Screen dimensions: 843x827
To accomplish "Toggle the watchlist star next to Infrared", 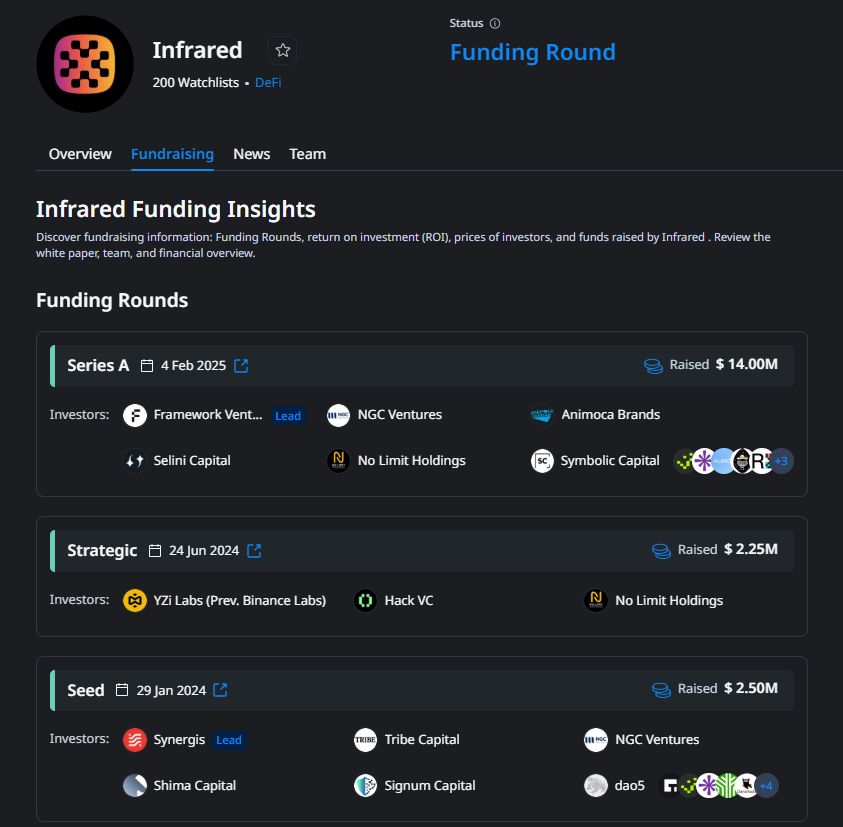I will click(282, 50).
